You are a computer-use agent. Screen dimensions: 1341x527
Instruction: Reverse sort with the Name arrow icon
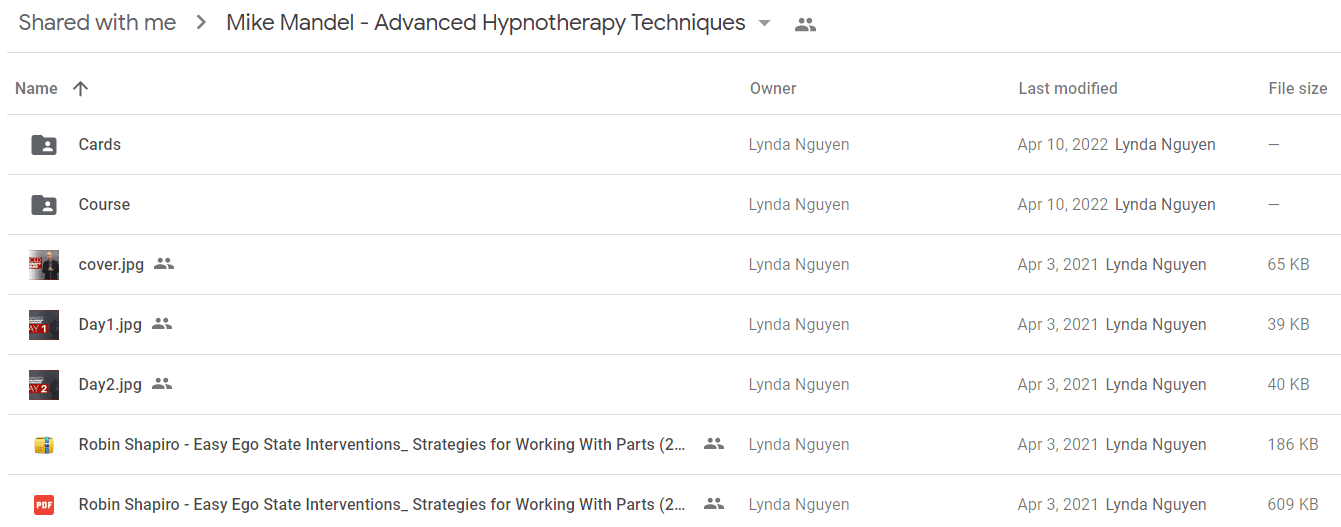(81, 88)
